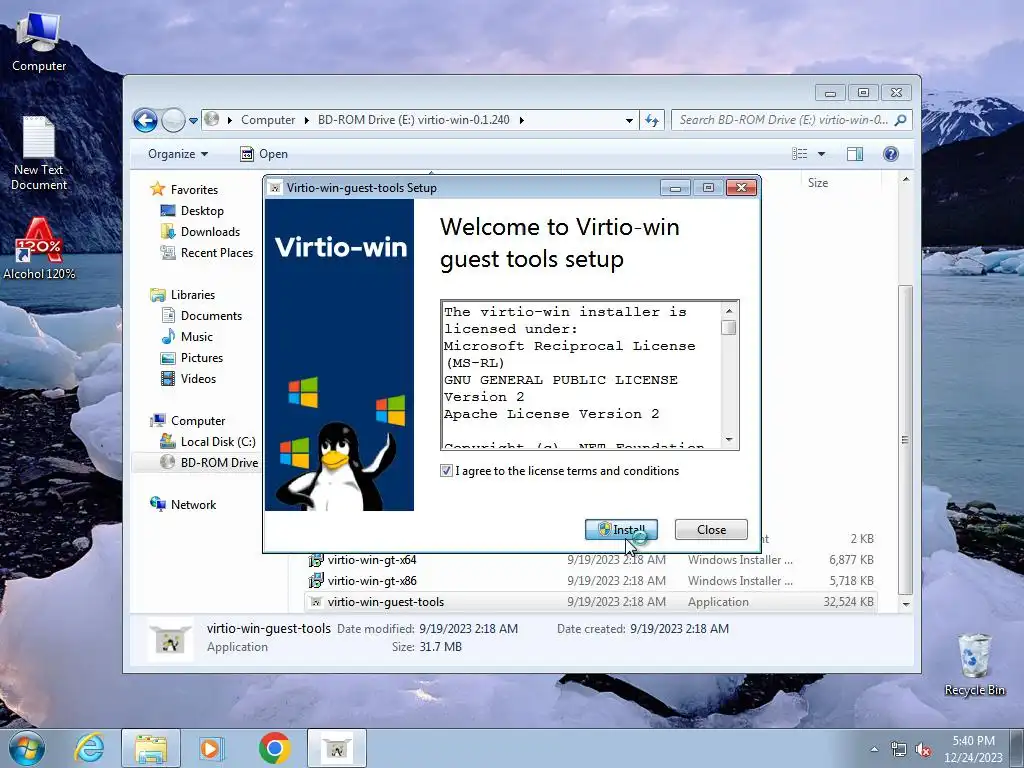Viewport: 1024px width, 768px height.
Task: Uncheck the license agreement checkbox
Action: click(x=447, y=471)
